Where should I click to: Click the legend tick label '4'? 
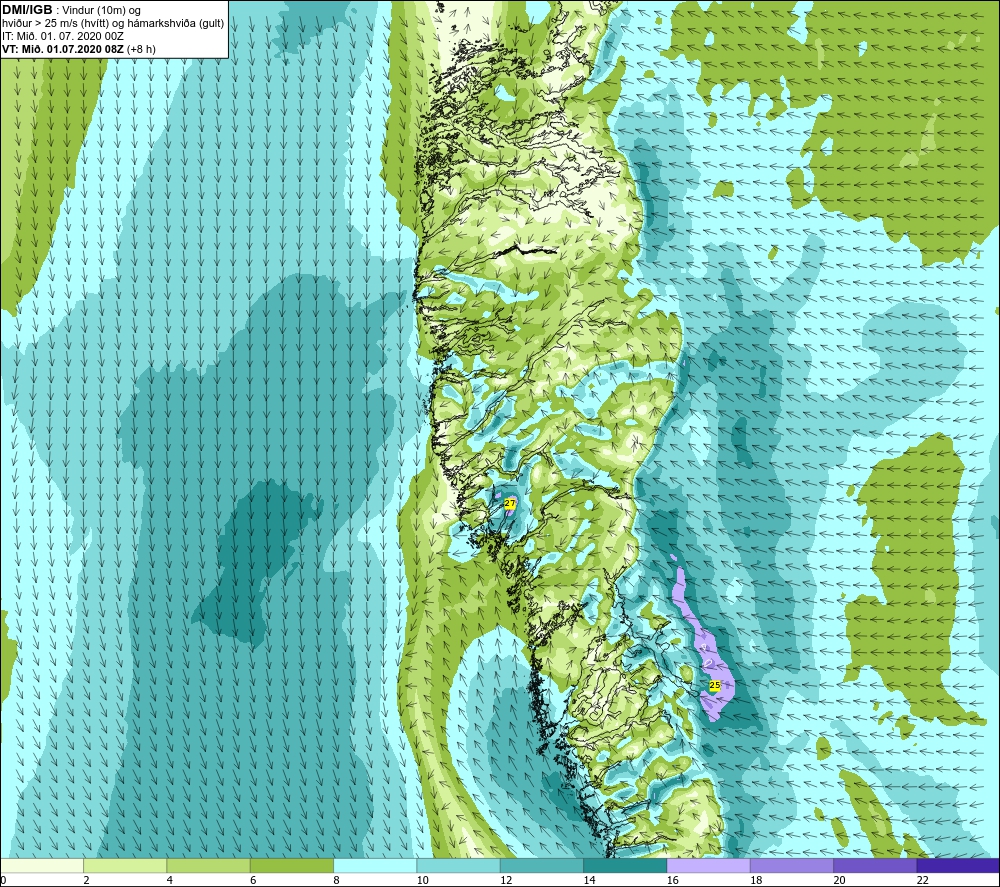[170, 881]
